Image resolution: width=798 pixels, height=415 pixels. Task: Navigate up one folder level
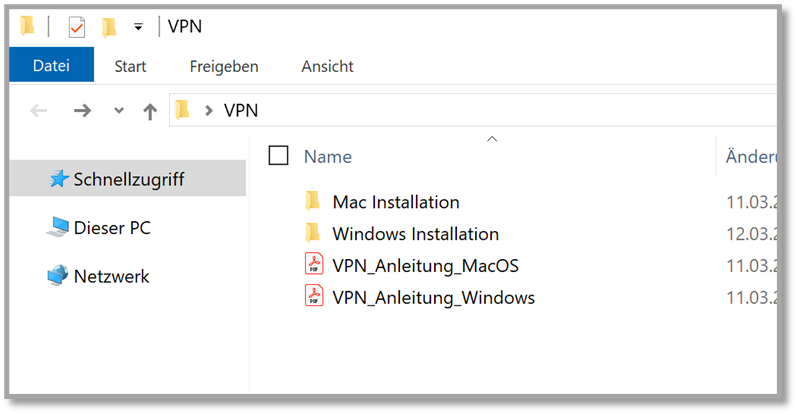(150, 111)
